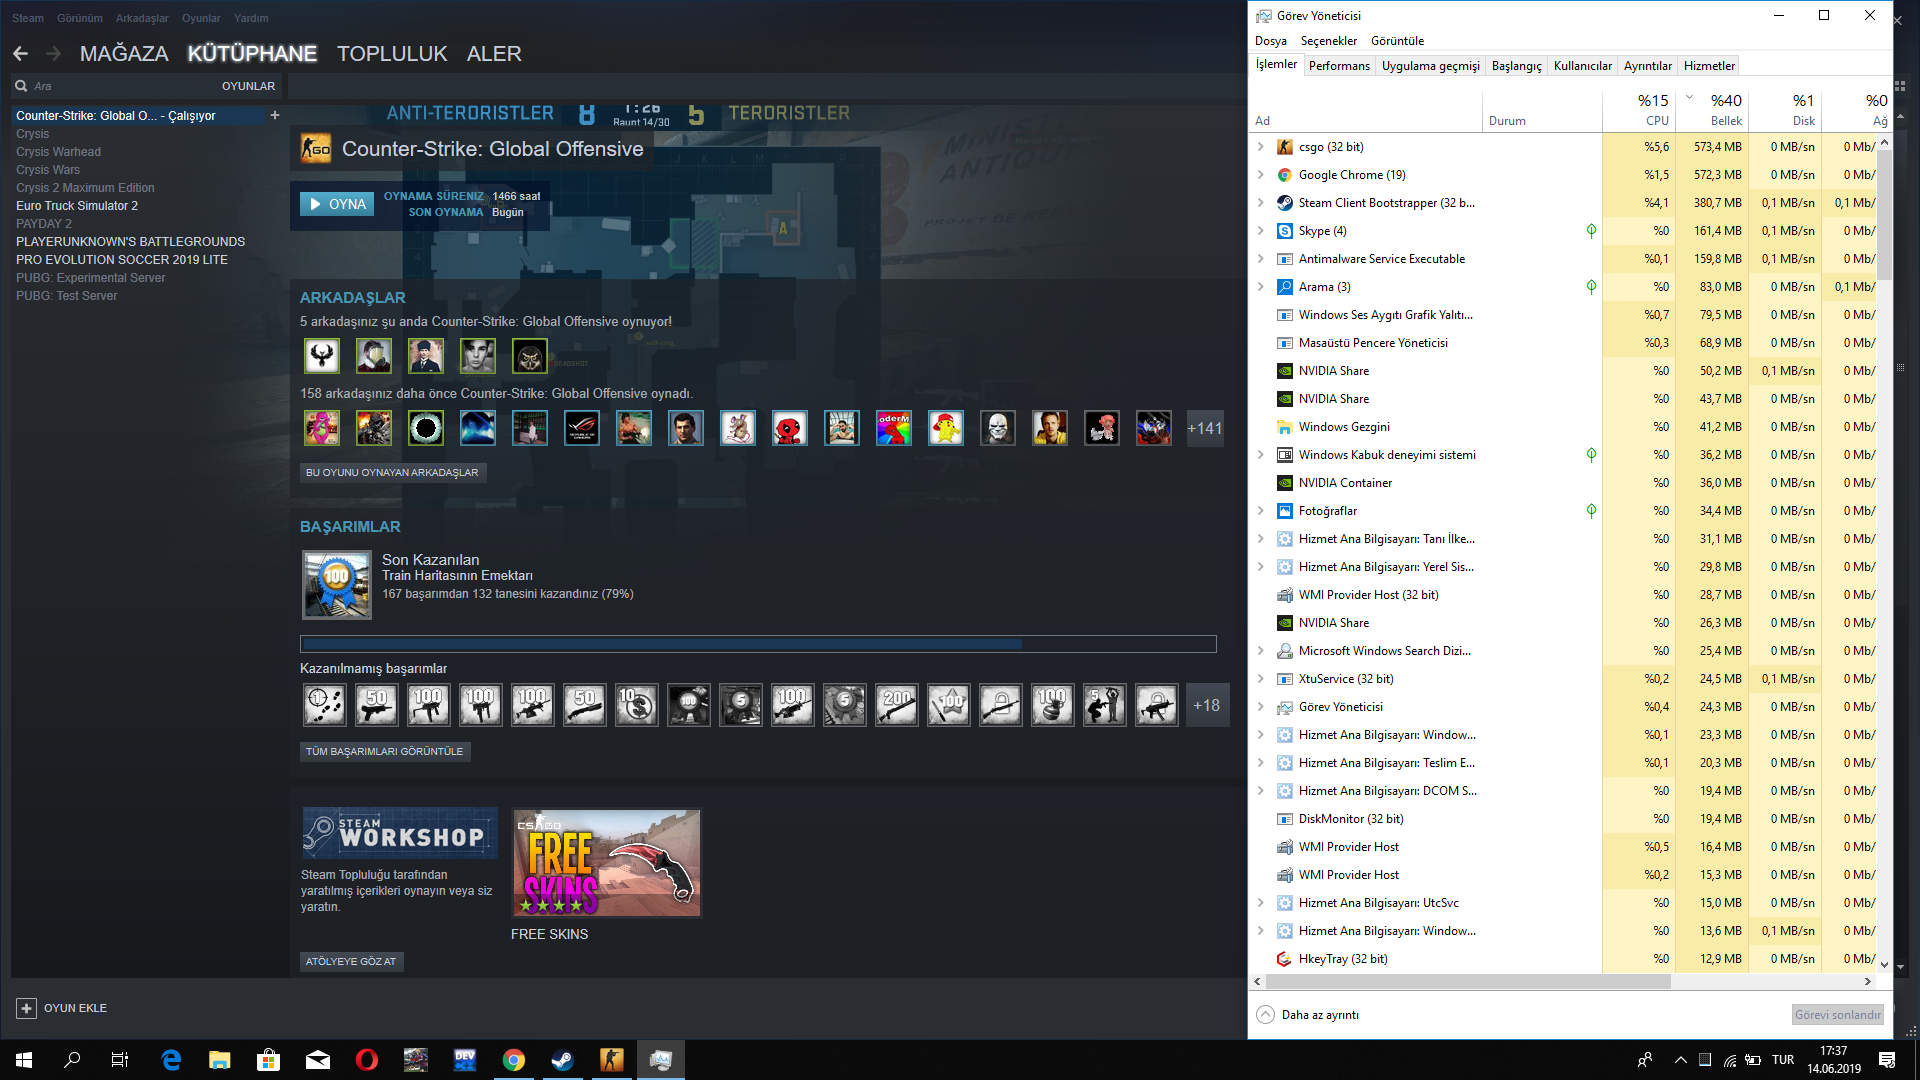This screenshot has width=1920, height=1080.
Task: Open Steam from the taskbar
Action: coord(562,1060)
